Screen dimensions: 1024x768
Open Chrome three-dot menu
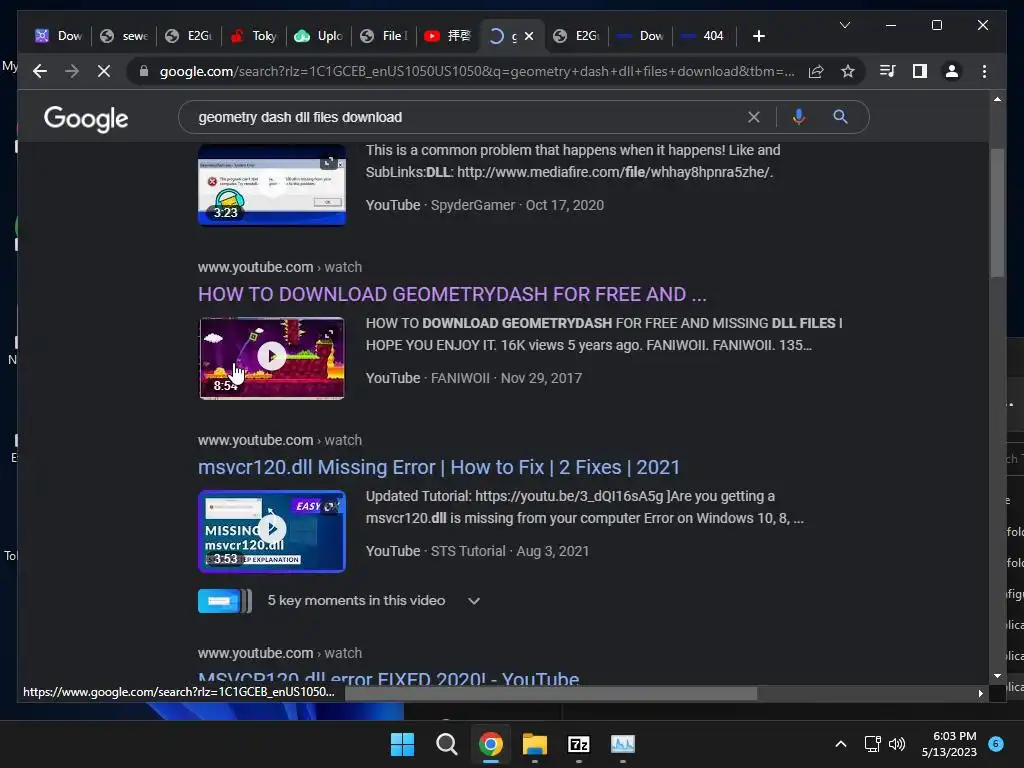[984, 71]
